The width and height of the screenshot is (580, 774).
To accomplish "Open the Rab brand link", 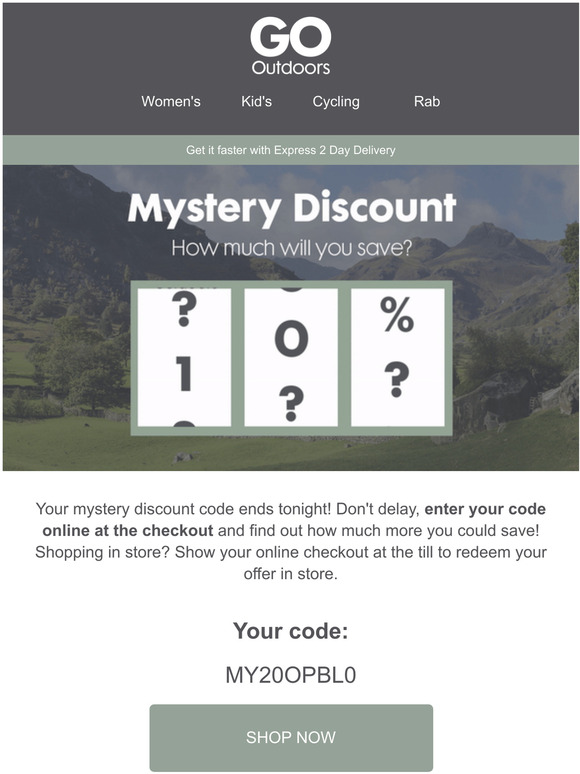I will tap(426, 101).
